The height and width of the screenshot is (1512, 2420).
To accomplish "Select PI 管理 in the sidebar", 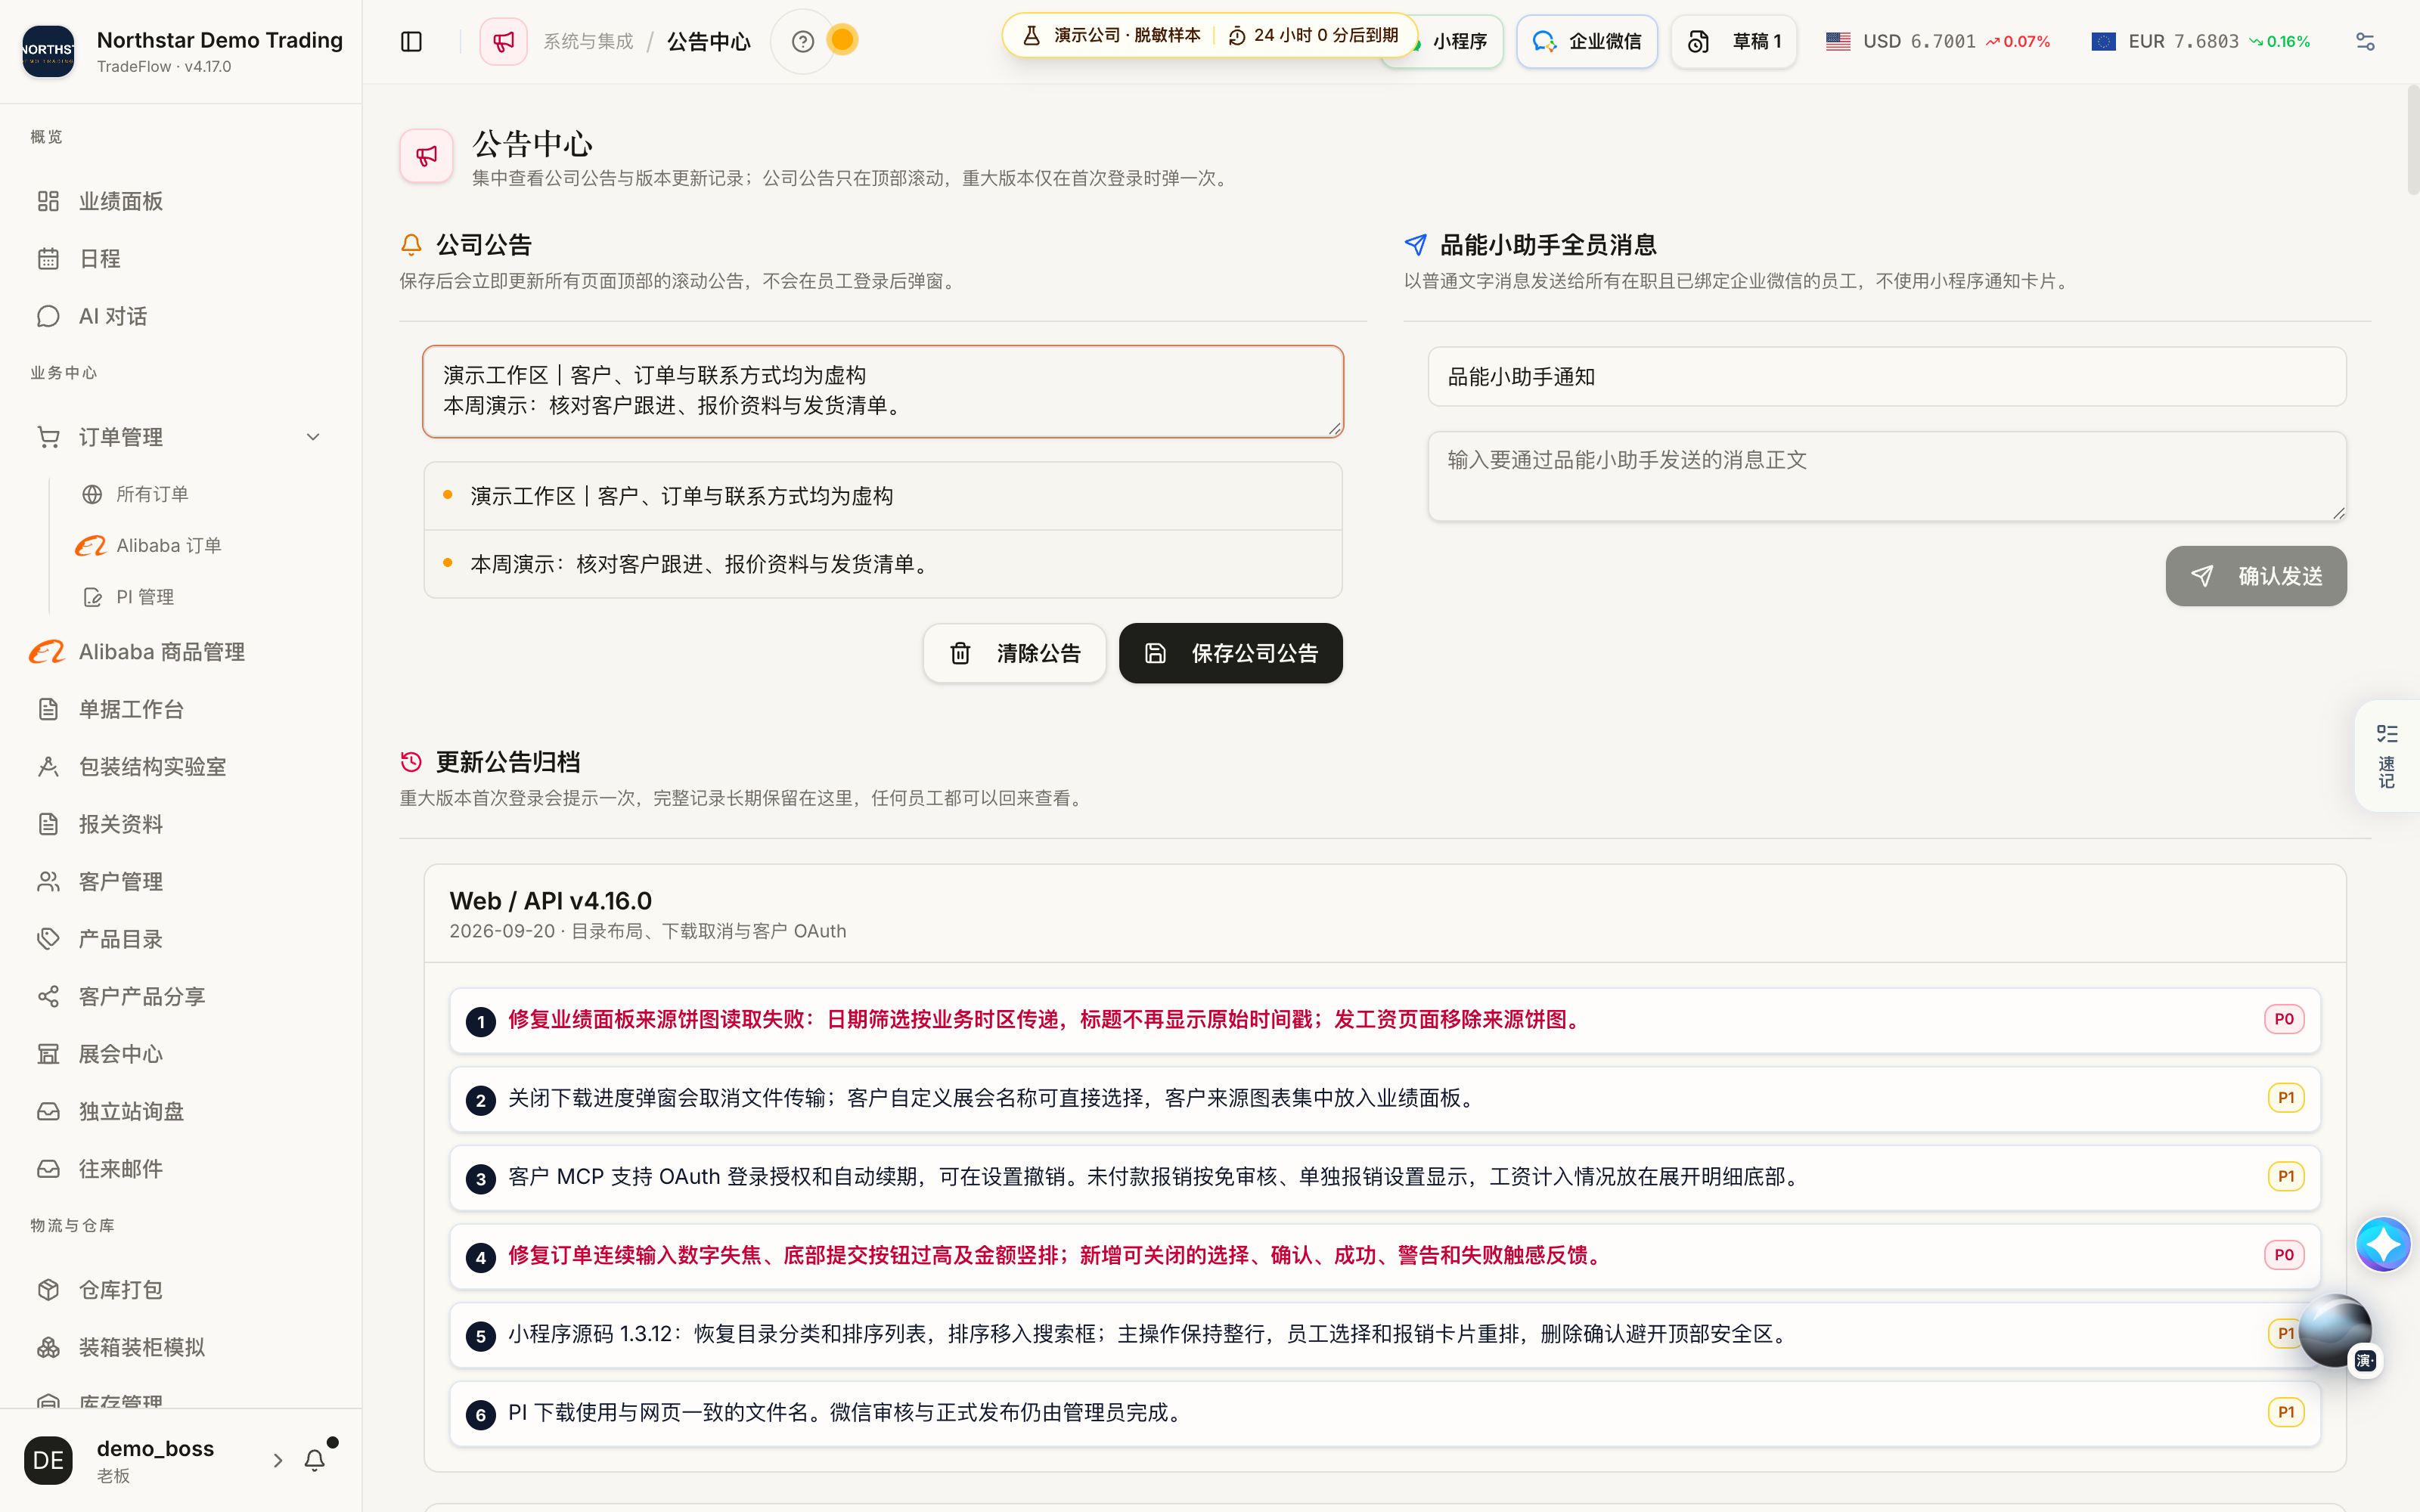I will point(145,597).
